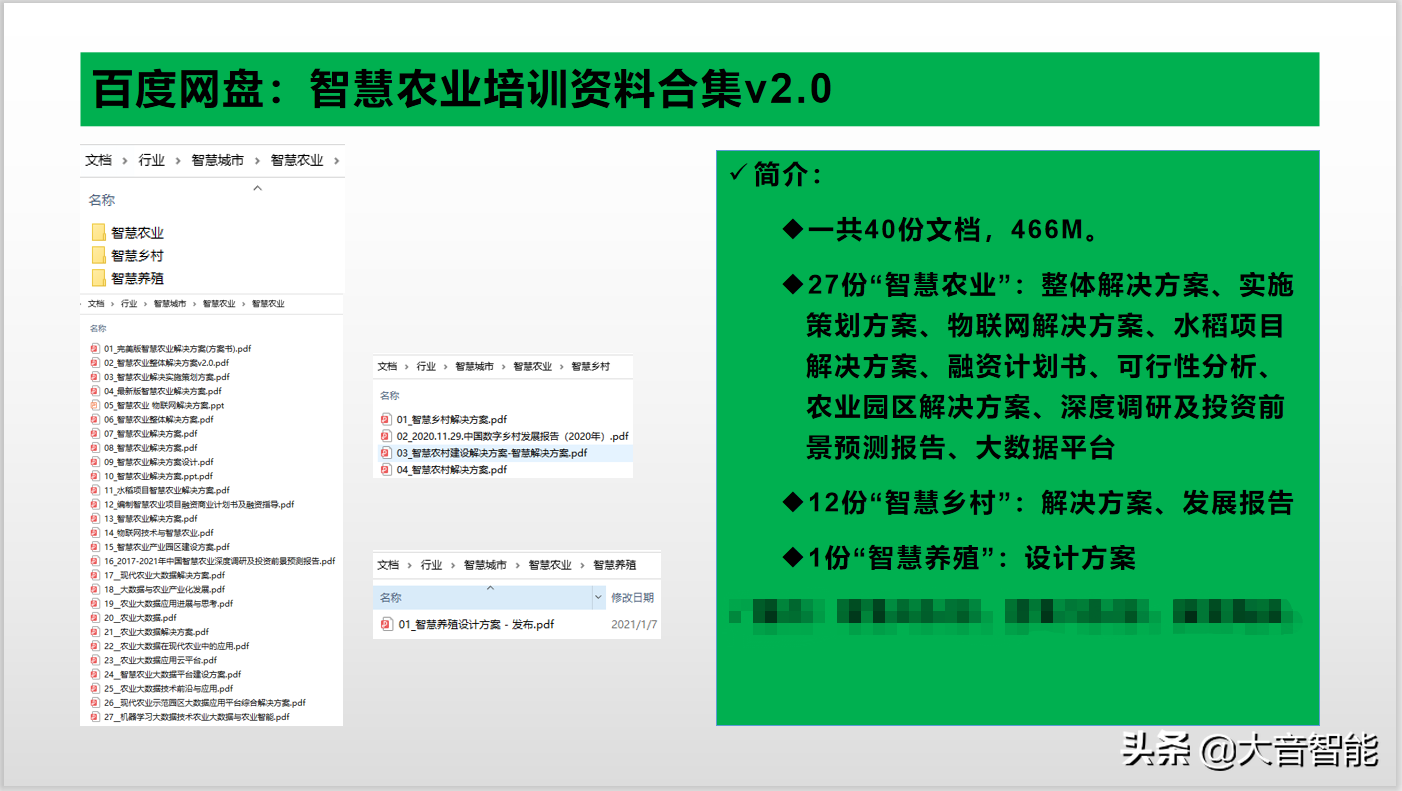
Task: Go to 行业 in top folder breadcrumb
Action: [x=152, y=160]
